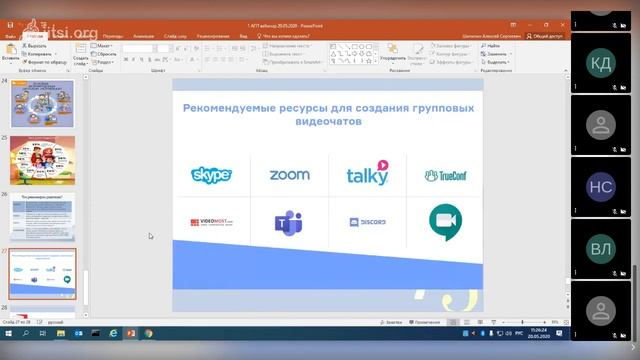
Task: Switch to the View (Вид) tab
Action: [x=243, y=36]
